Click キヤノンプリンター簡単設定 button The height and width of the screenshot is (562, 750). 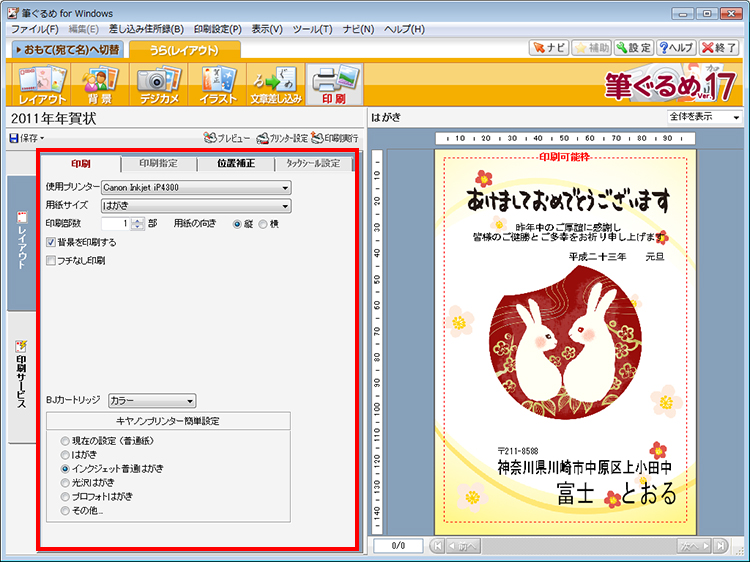point(168,421)
